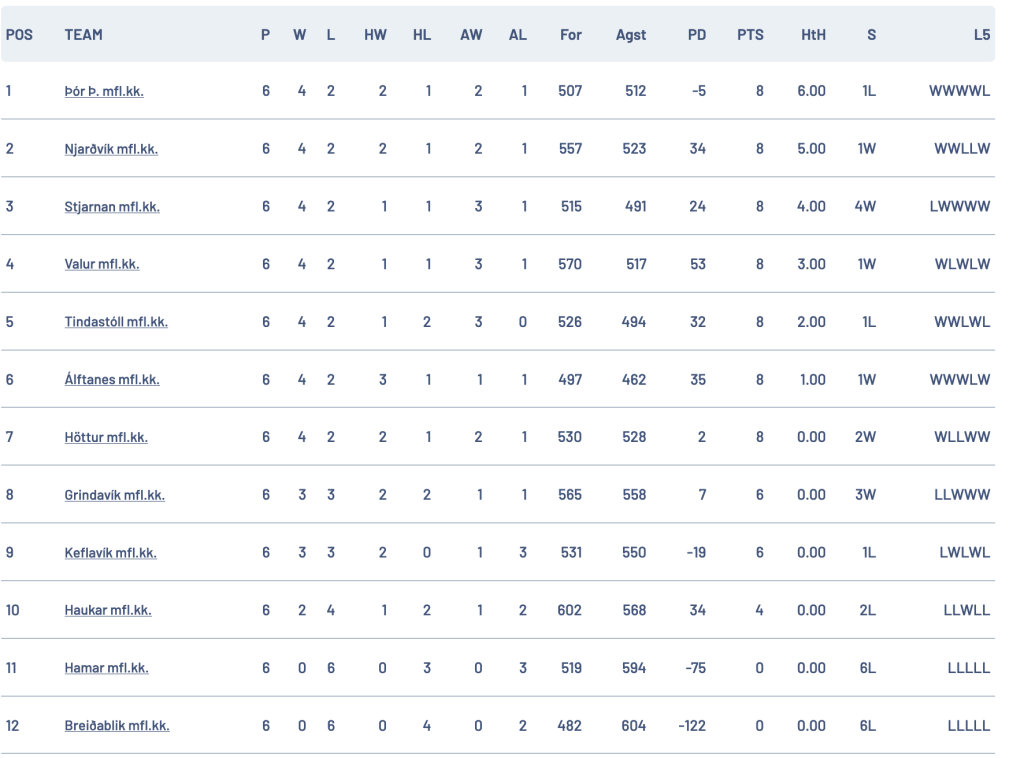Screen dimensions: 1024x758
Task: Click the Agst column header
Action: point(630,35)
